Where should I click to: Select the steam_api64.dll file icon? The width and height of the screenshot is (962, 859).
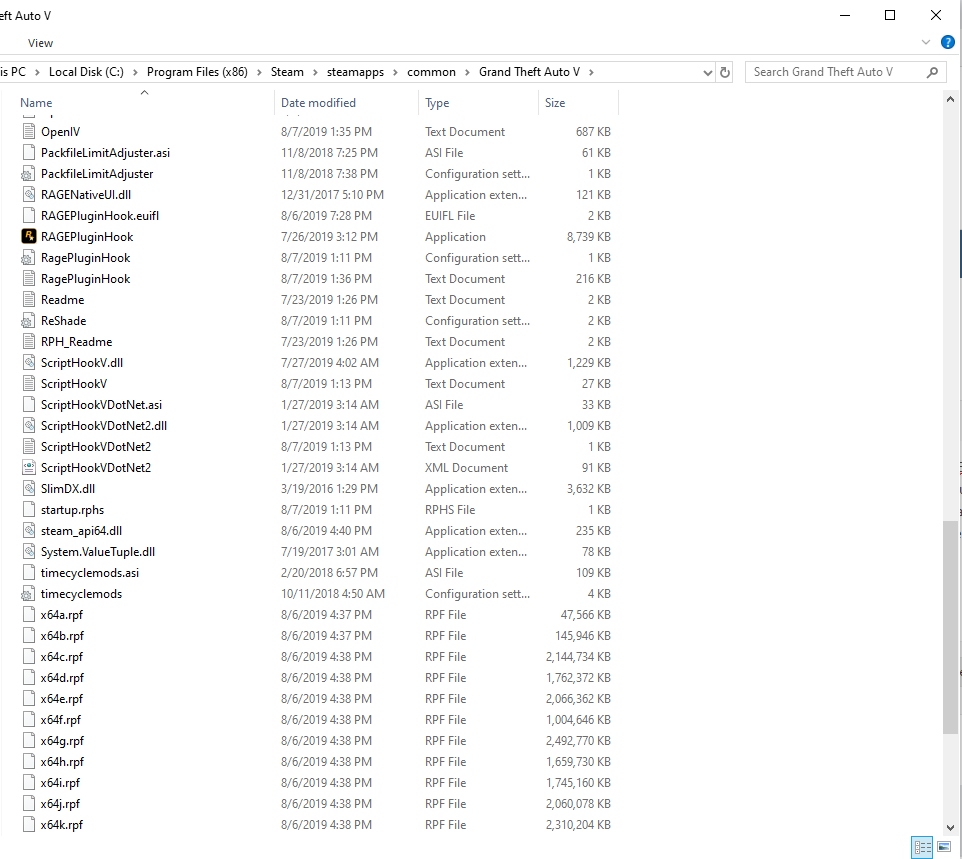click(x=28, y=531)
